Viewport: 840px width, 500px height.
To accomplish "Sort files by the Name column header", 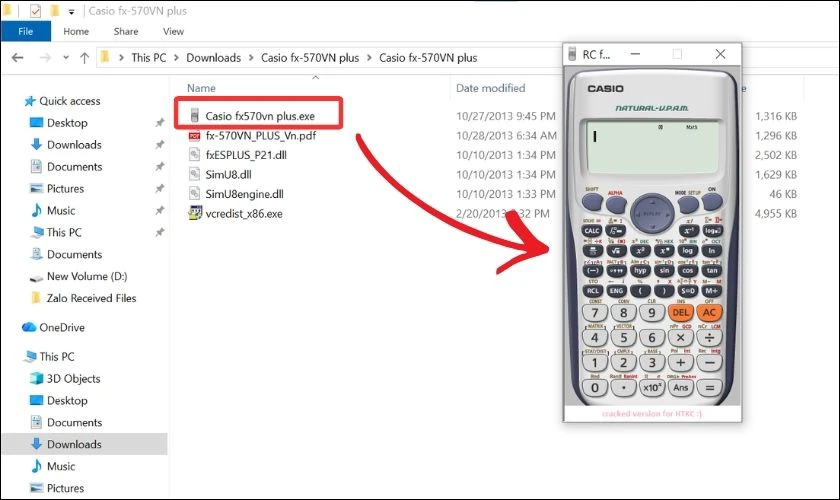I will (201, 88).
